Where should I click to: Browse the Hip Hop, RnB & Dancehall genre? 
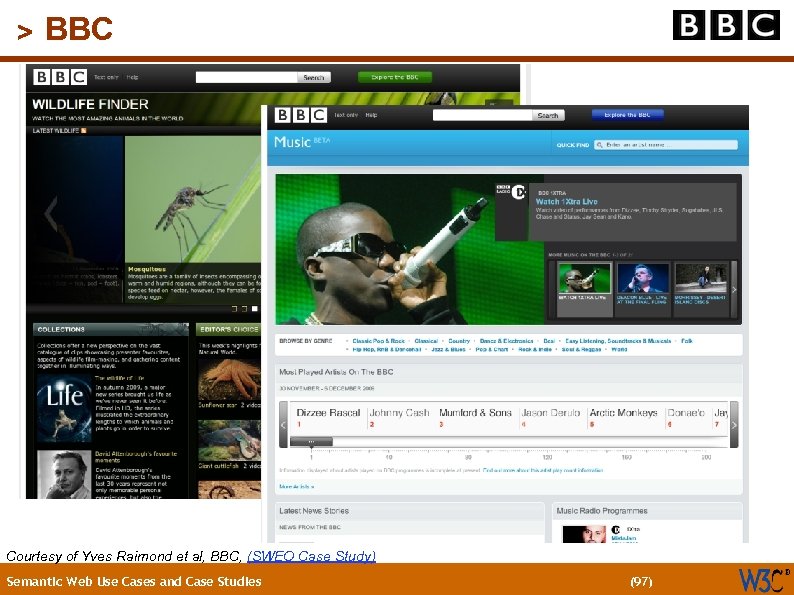click(387, 349)
